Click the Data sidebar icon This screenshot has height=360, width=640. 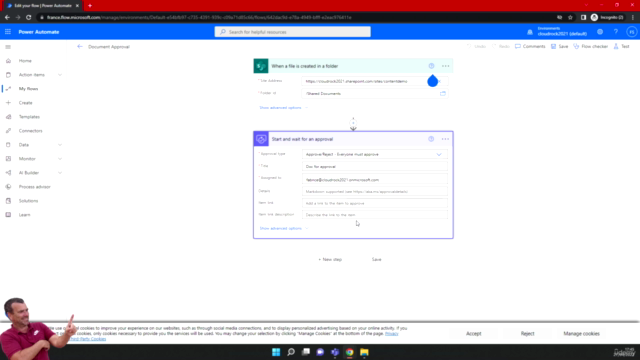(x=8, y=145)
